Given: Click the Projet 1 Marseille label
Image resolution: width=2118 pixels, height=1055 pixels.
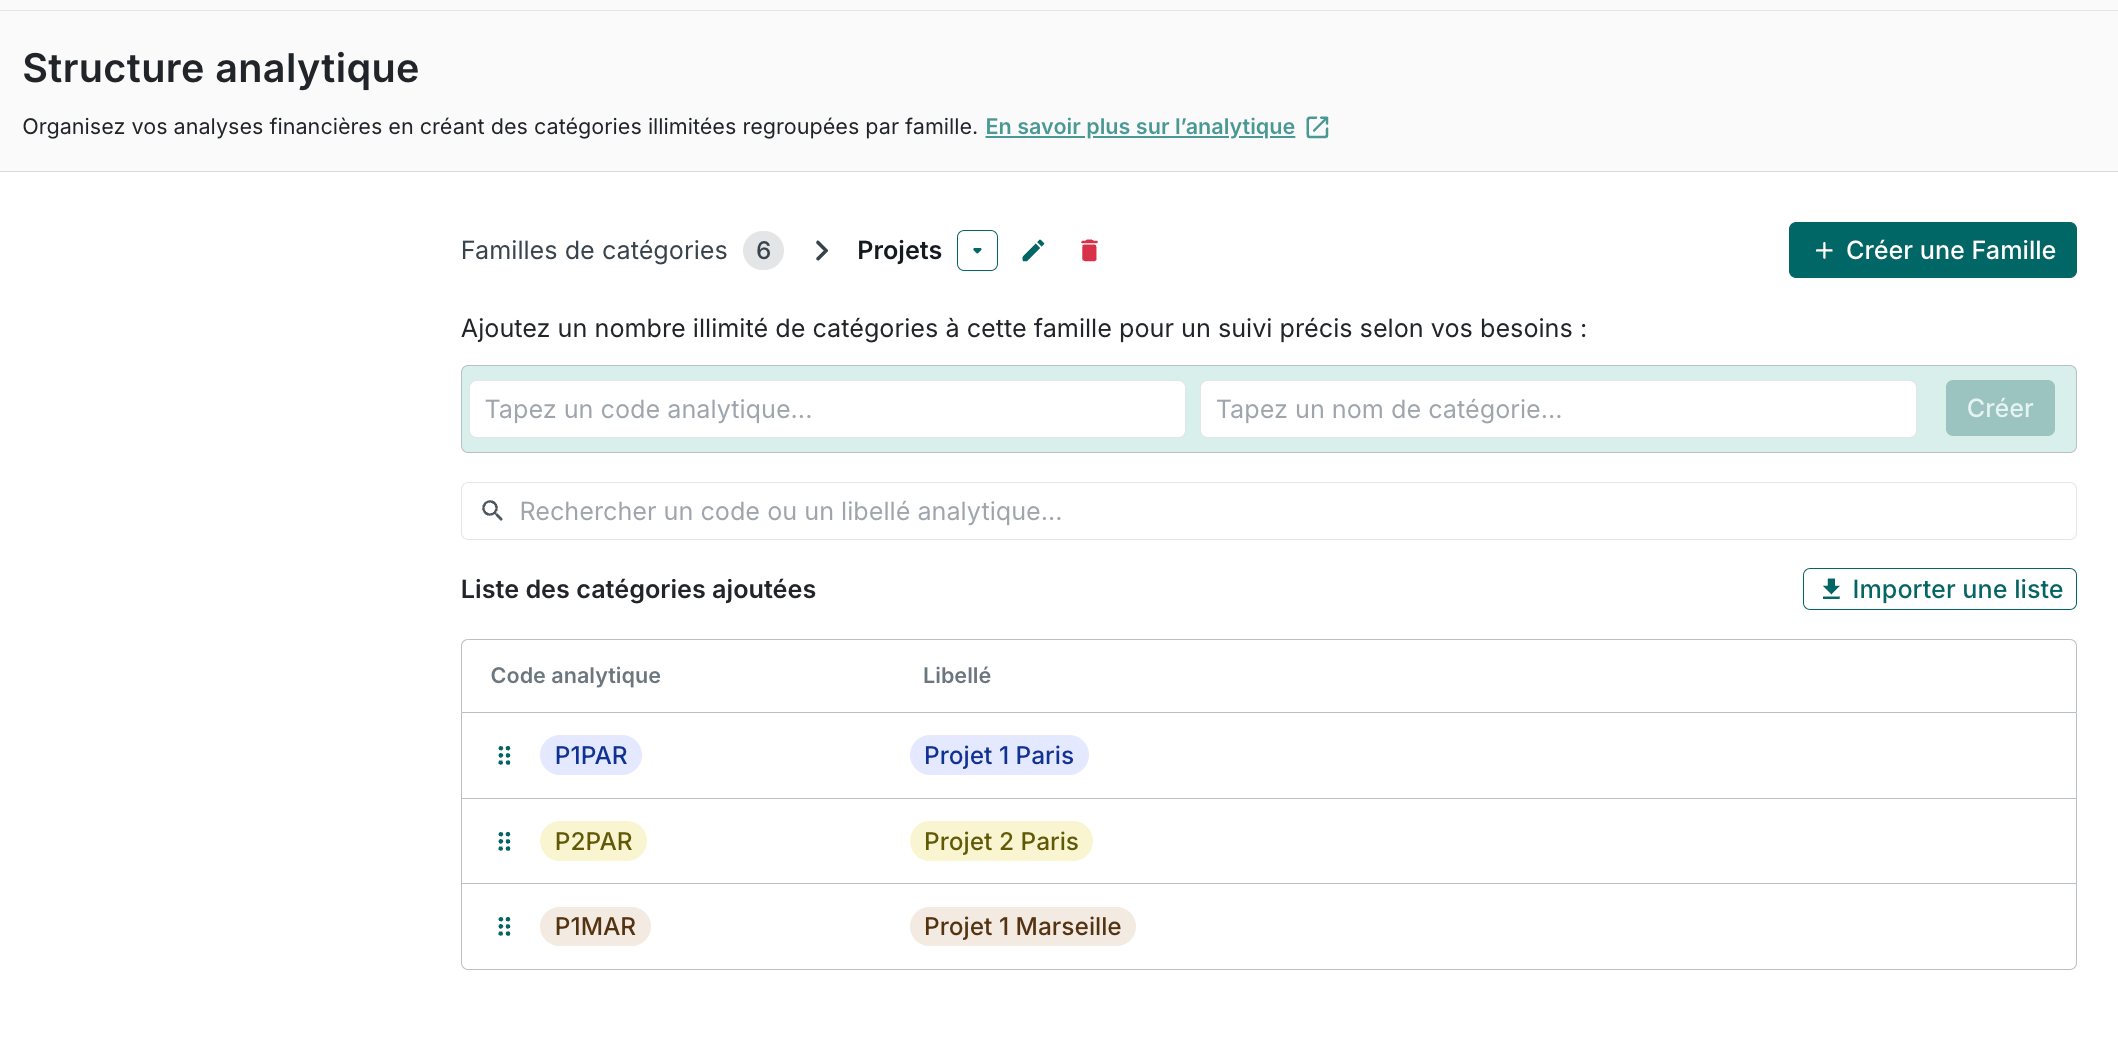Looking at the screenshot, I should [1022, 926].
